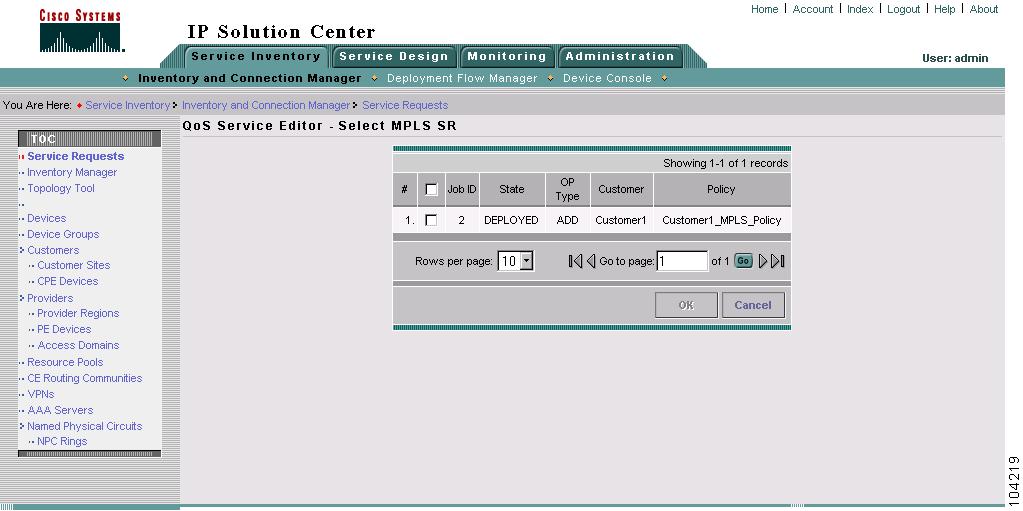The image size is (1023, 511).
Task: Click the Cisco Systems logo
Action: point(81,31)
